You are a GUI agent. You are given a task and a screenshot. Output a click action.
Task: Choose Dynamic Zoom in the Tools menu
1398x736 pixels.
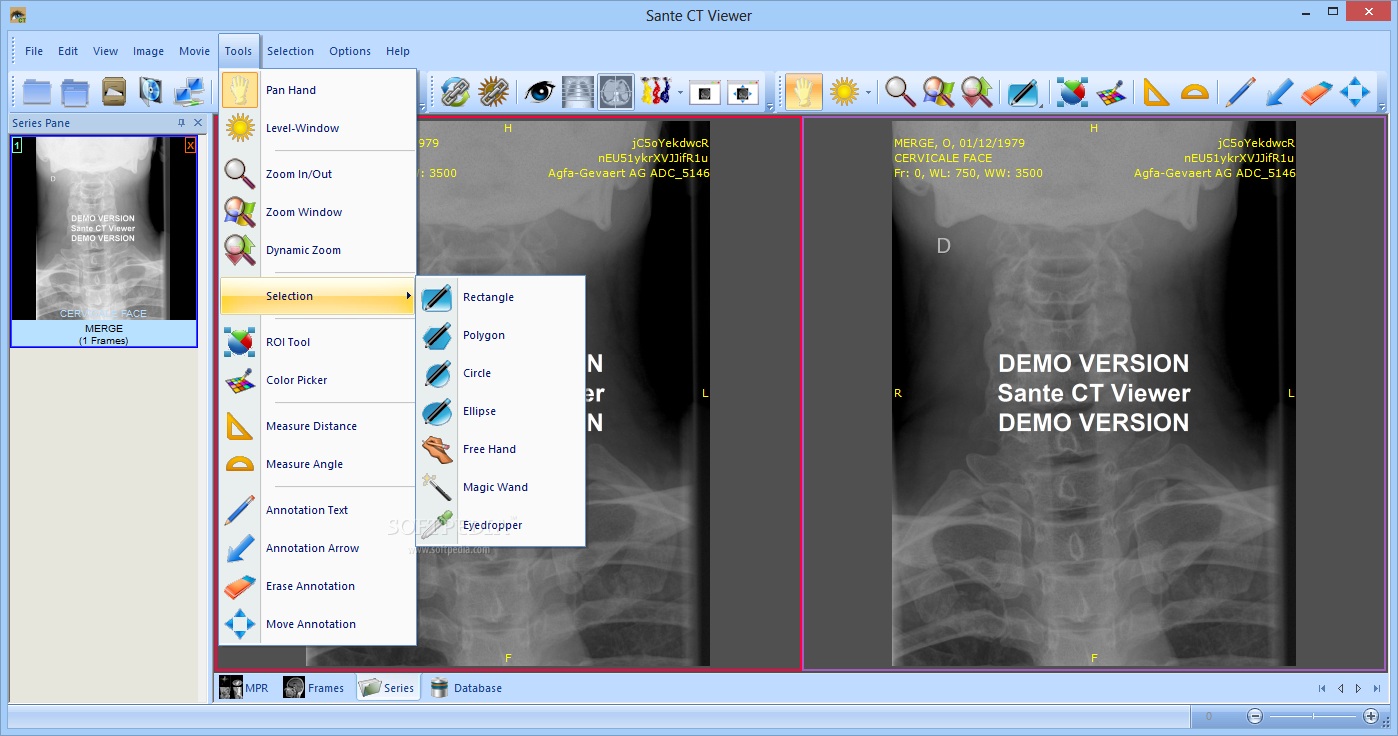tap(318, 250)
